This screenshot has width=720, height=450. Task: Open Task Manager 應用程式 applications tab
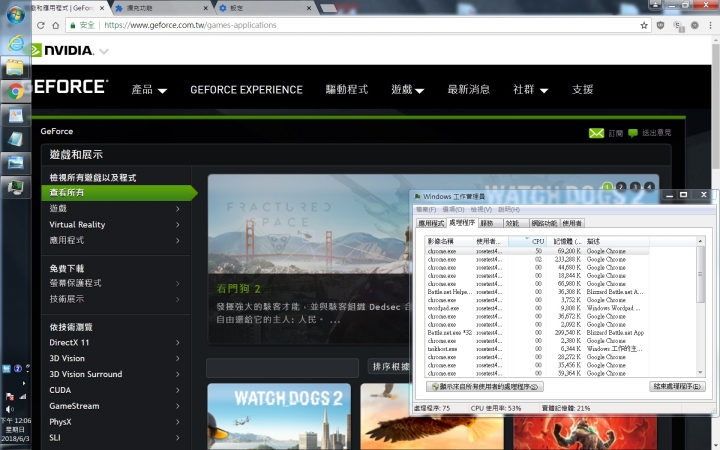(431, 223)
